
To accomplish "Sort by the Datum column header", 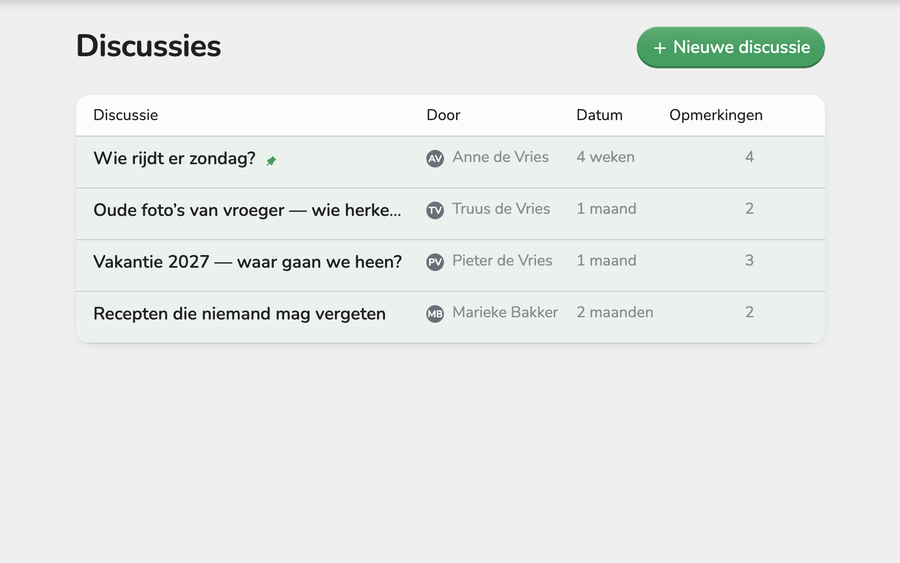I will click(x=599, y=115).
